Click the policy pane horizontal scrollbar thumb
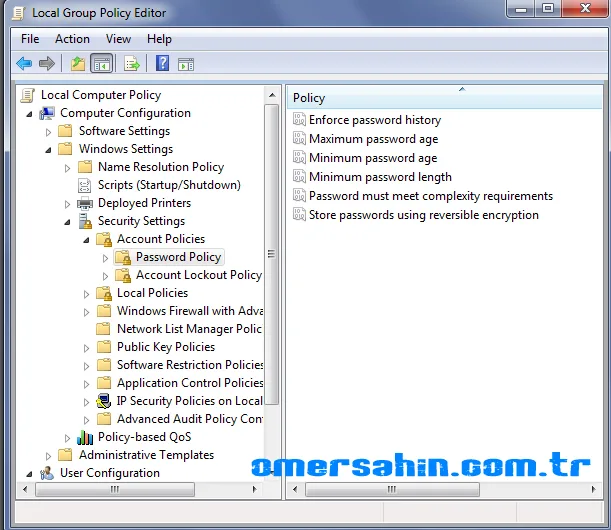Image resolution: width=611 pixels, height=530 pixels. [392, 489]
